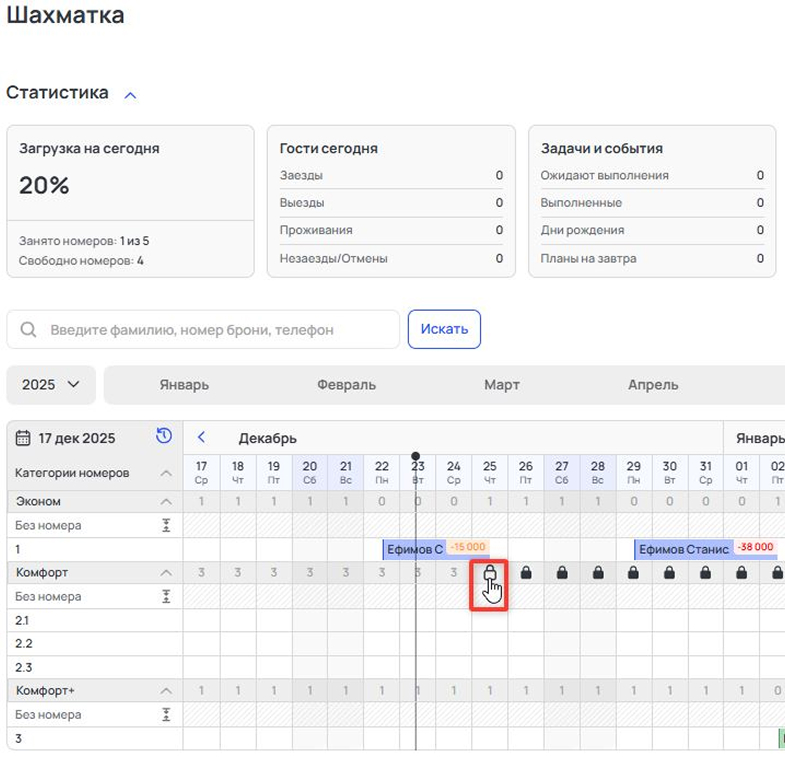Select the Апрель month tab
Viewport: 785px width, 757px height.
pos(653,385)
